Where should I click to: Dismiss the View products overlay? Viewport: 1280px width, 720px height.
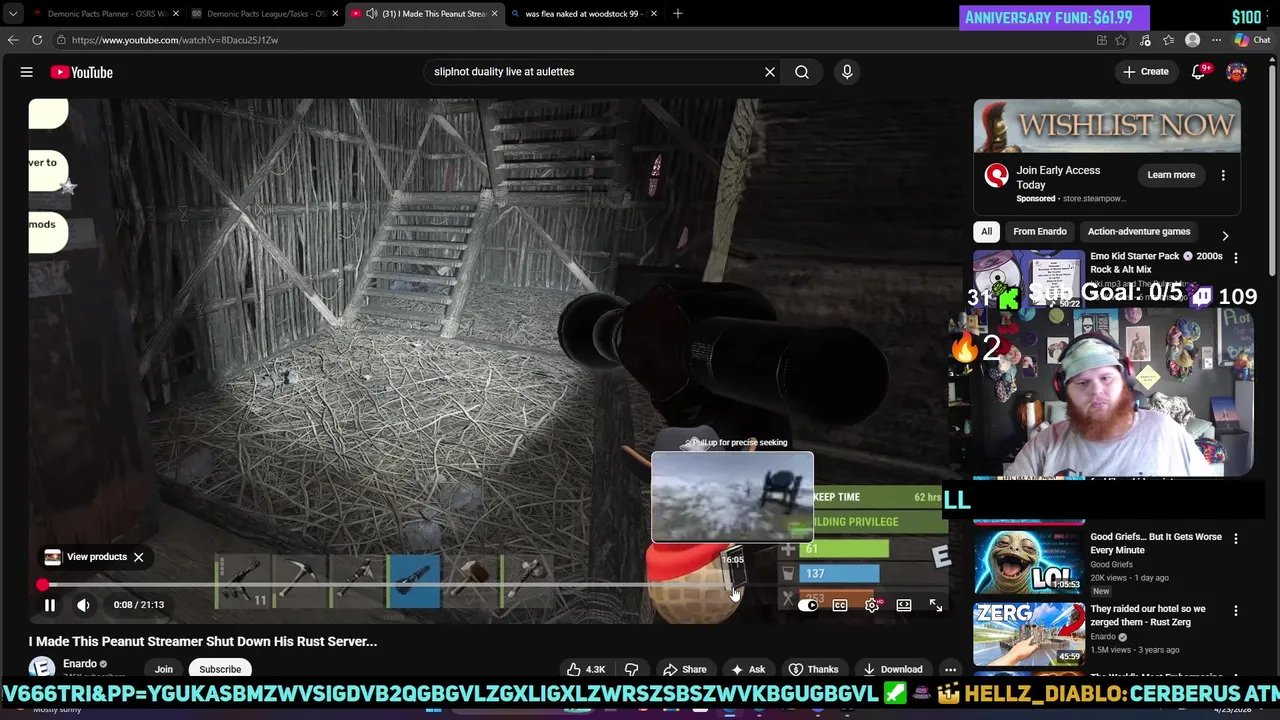click(139, 557)
